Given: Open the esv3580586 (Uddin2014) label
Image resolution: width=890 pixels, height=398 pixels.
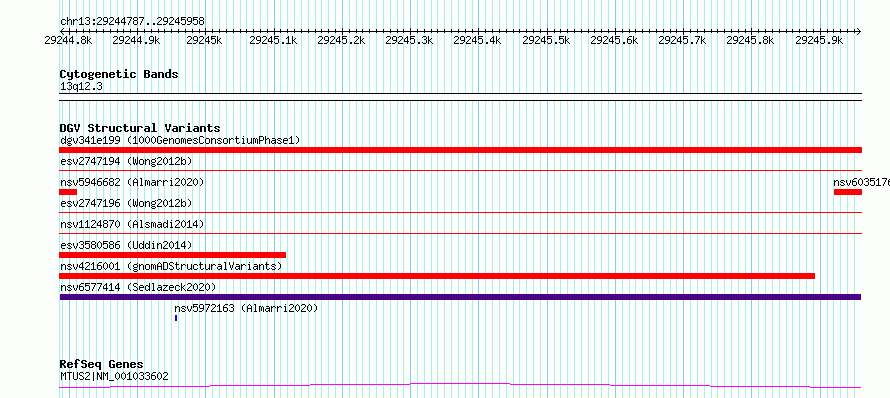Looking at the screenshot, I should (126, 245).
